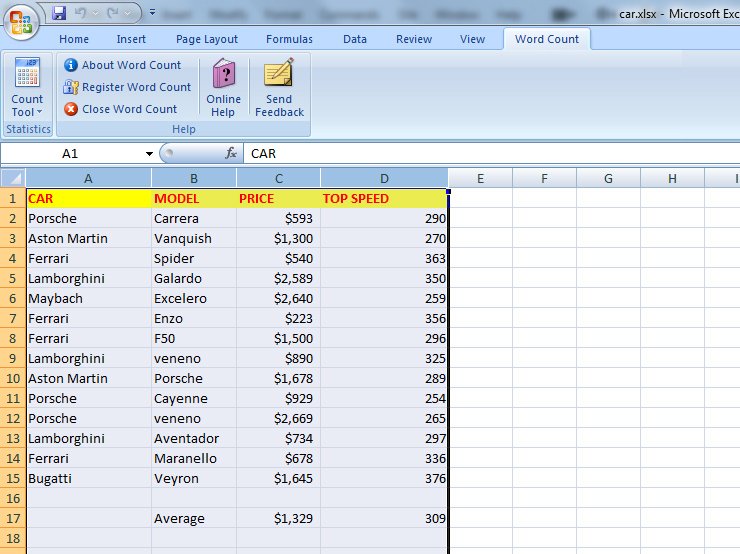Viewport: 740px width, 554px height.
Task: Click the MODEL header cell
Action: click(193, 199)
